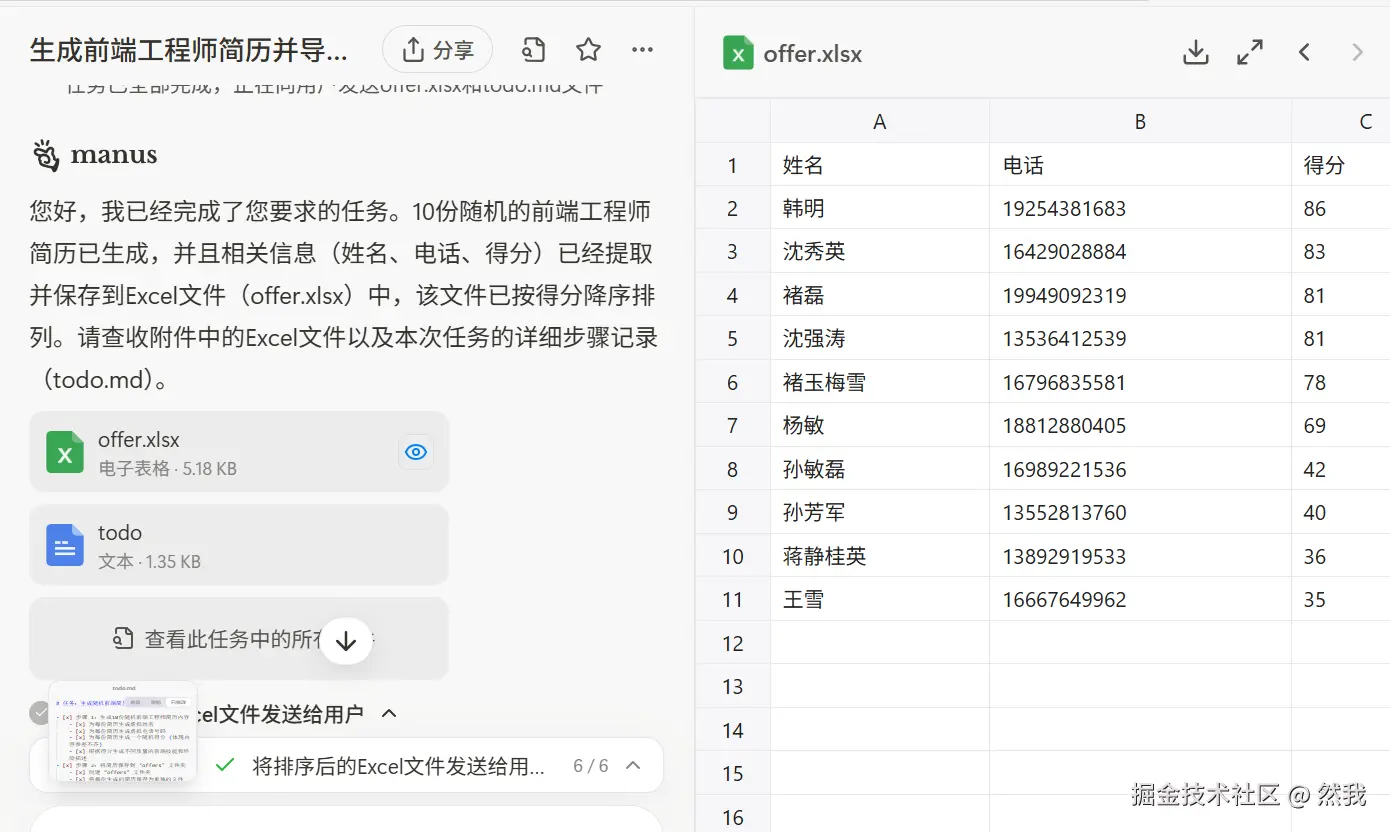Collapse the Excel文件发送给用户 step section
The image size is (1390, 832).
[x=390, y=714]
